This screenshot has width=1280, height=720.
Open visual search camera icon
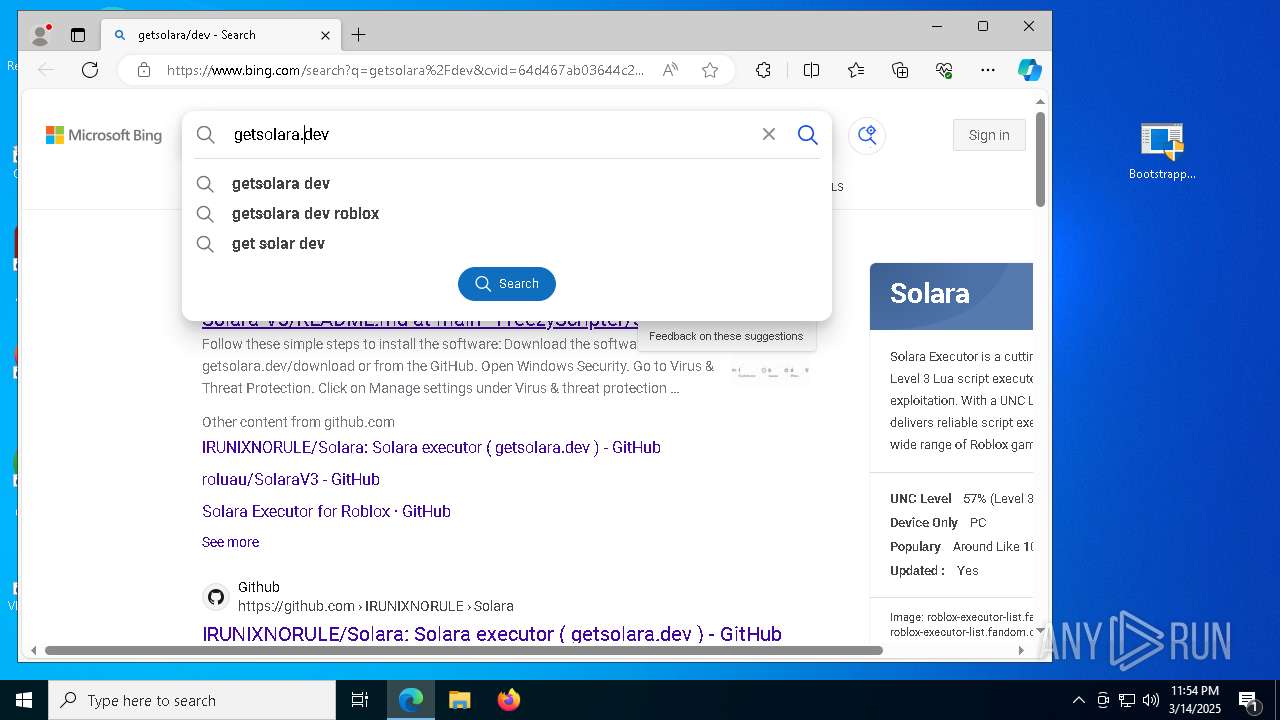click(x=867, y=135)
